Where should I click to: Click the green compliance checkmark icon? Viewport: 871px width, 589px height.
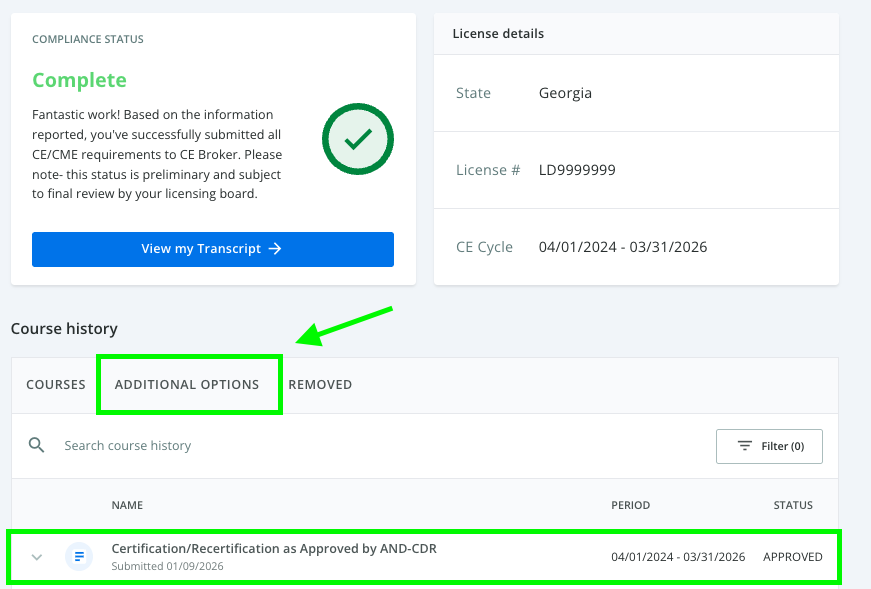tap(357, 141)
